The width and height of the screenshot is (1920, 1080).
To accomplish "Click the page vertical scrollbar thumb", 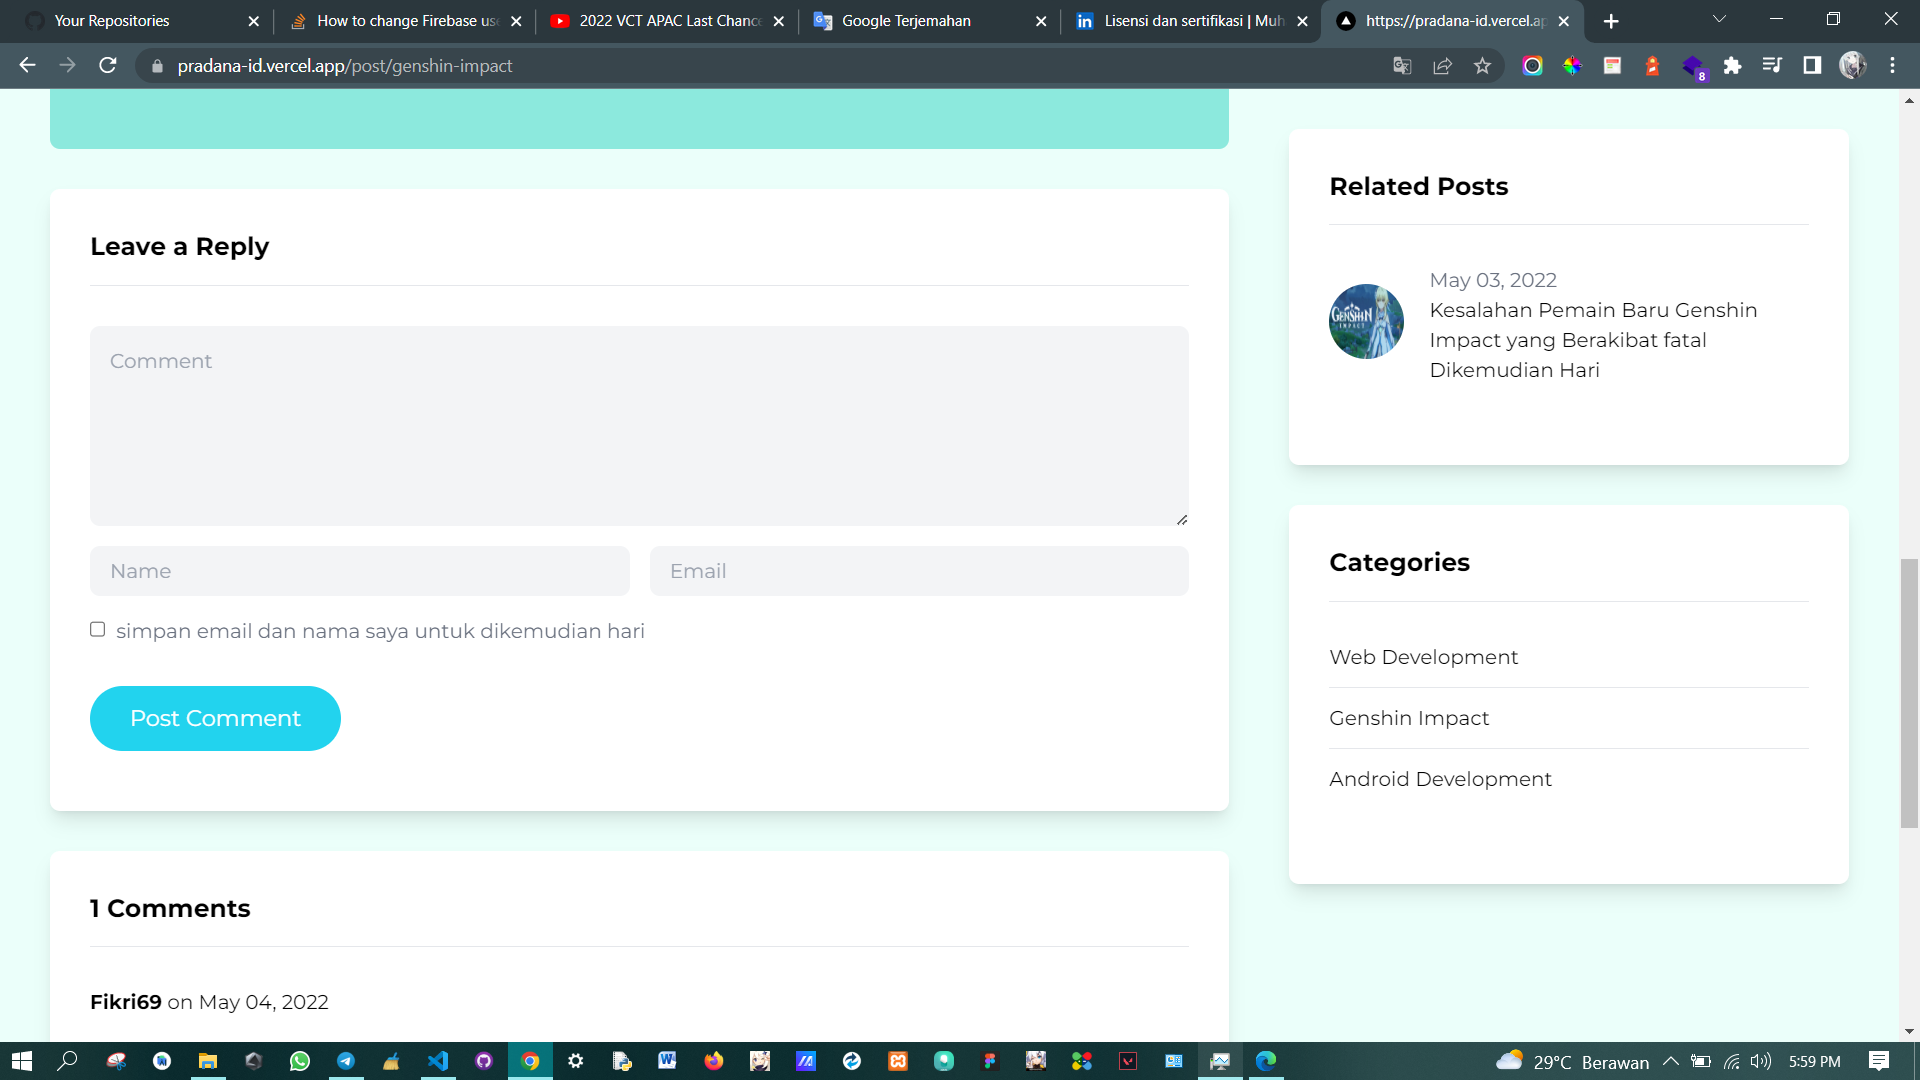I will pyautogui.click(x=1909, y=692).
